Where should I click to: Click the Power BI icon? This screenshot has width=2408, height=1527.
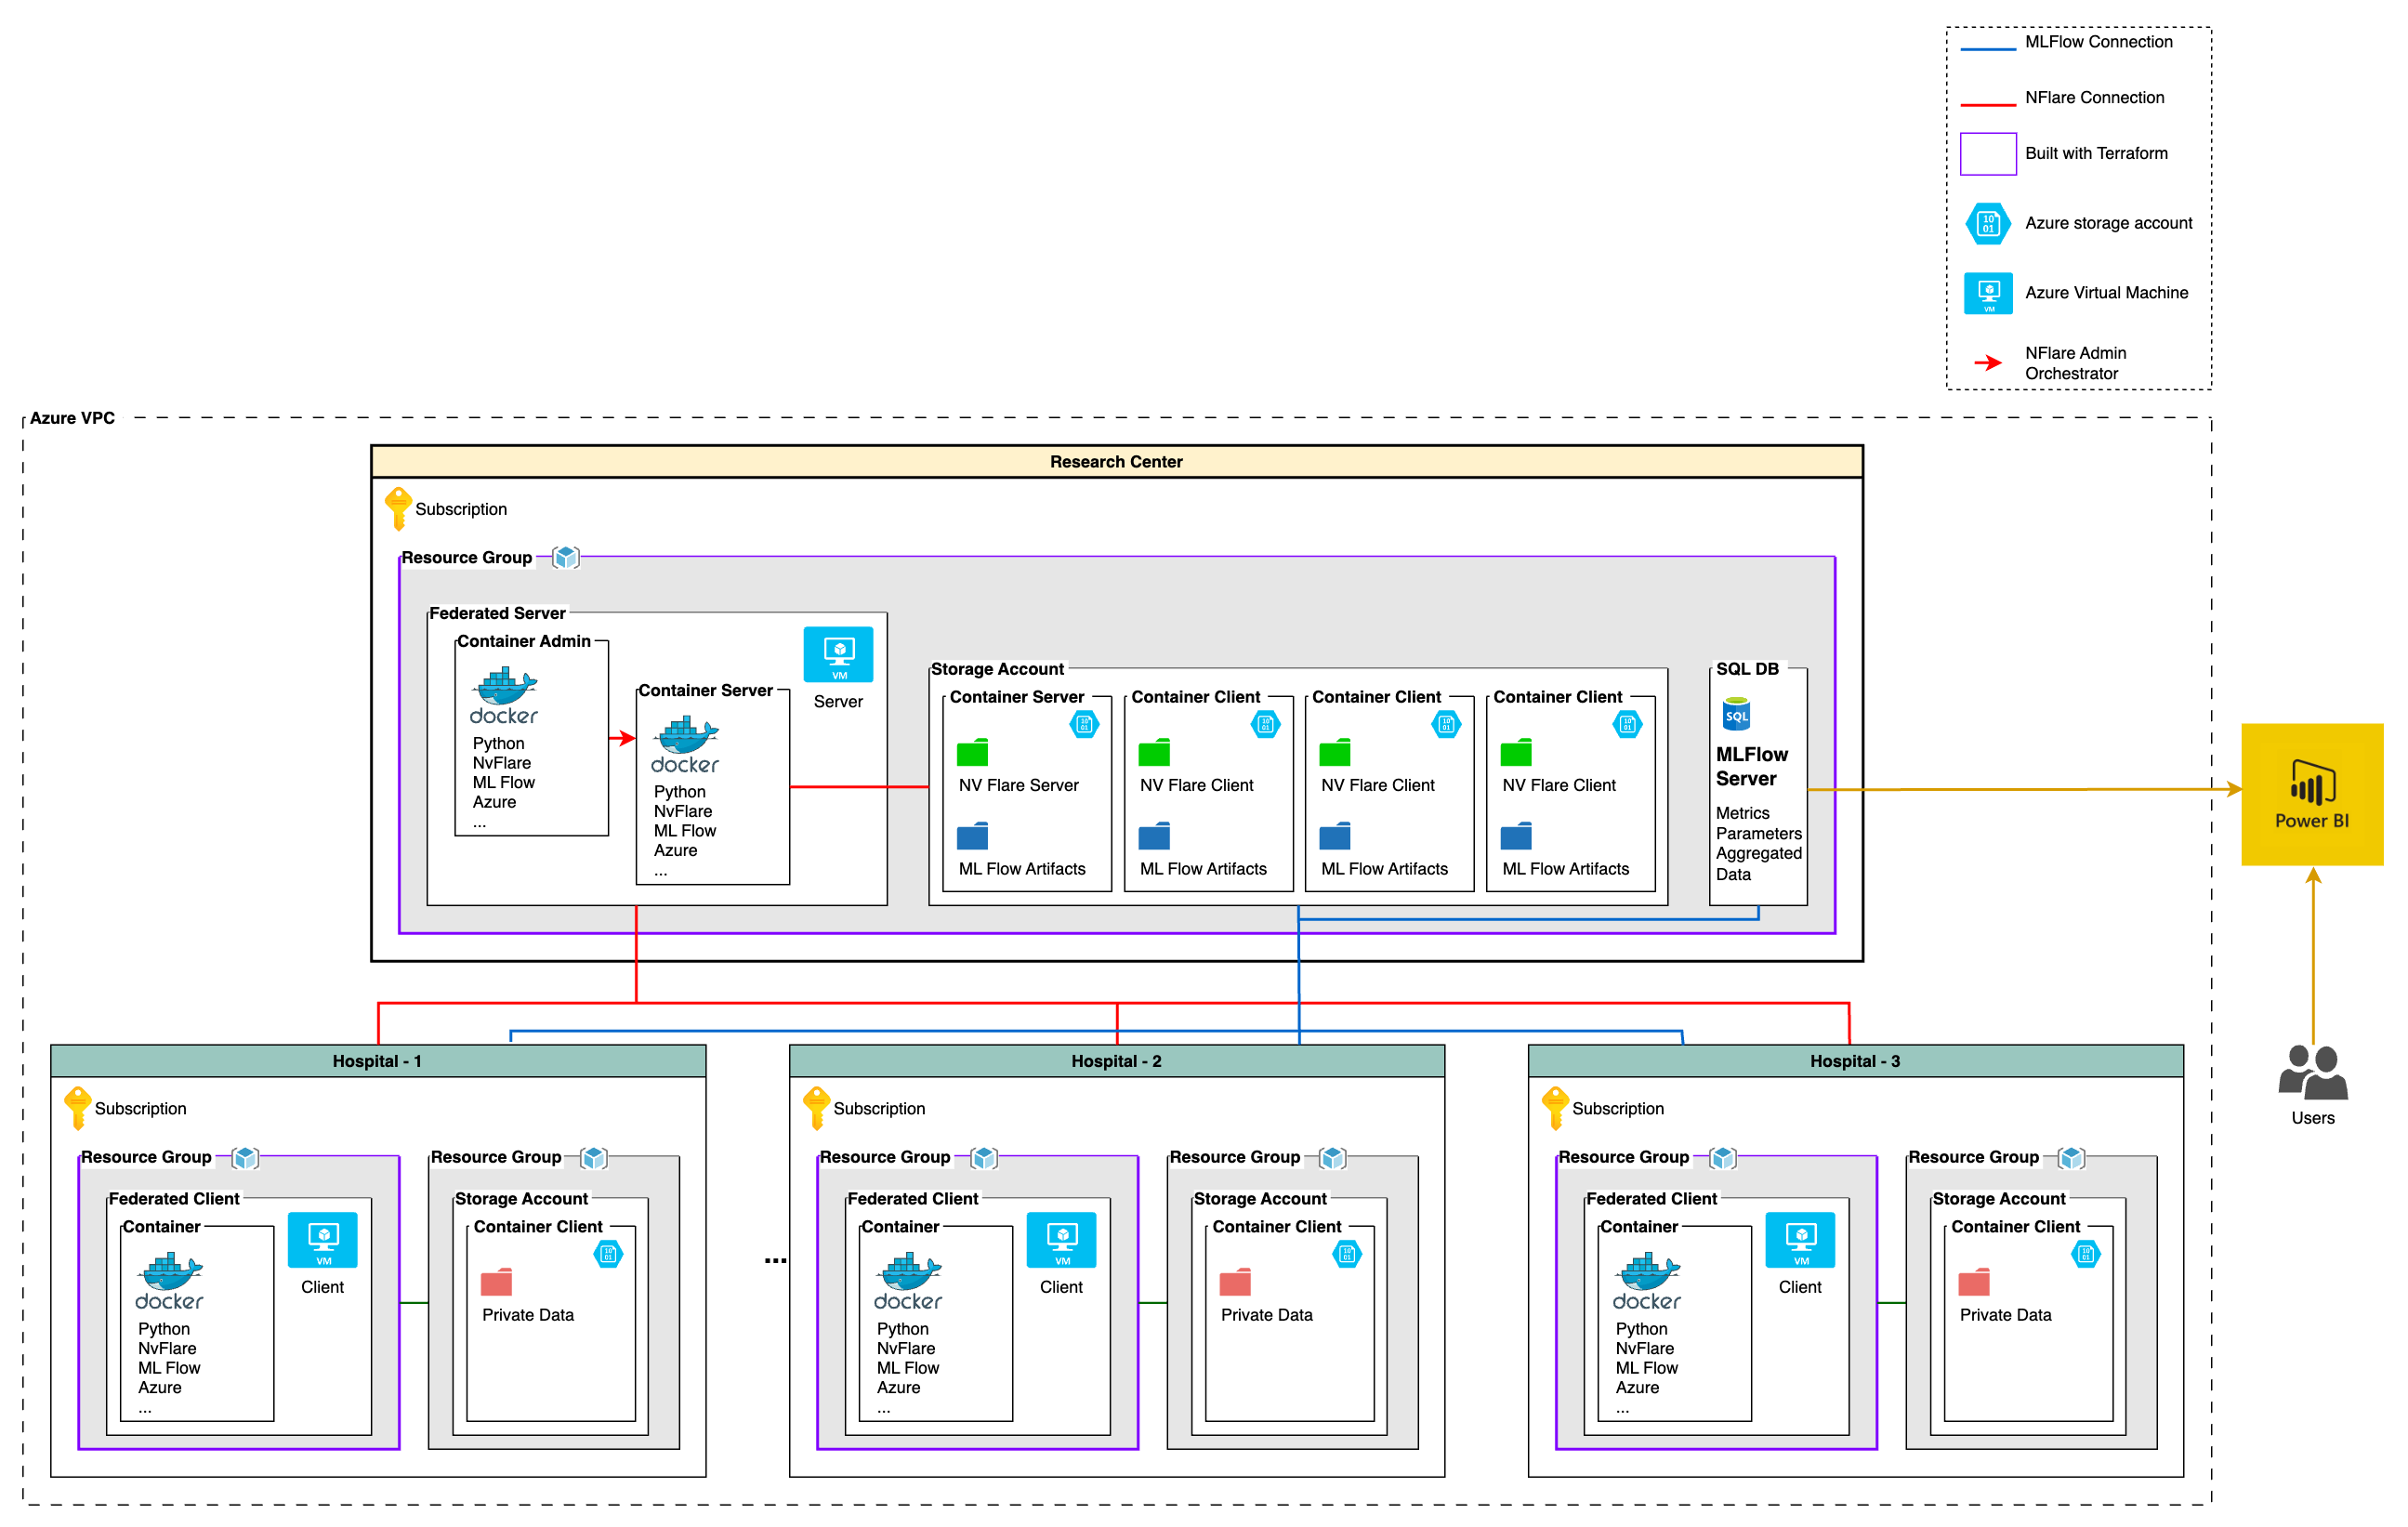click(2311, 783)
